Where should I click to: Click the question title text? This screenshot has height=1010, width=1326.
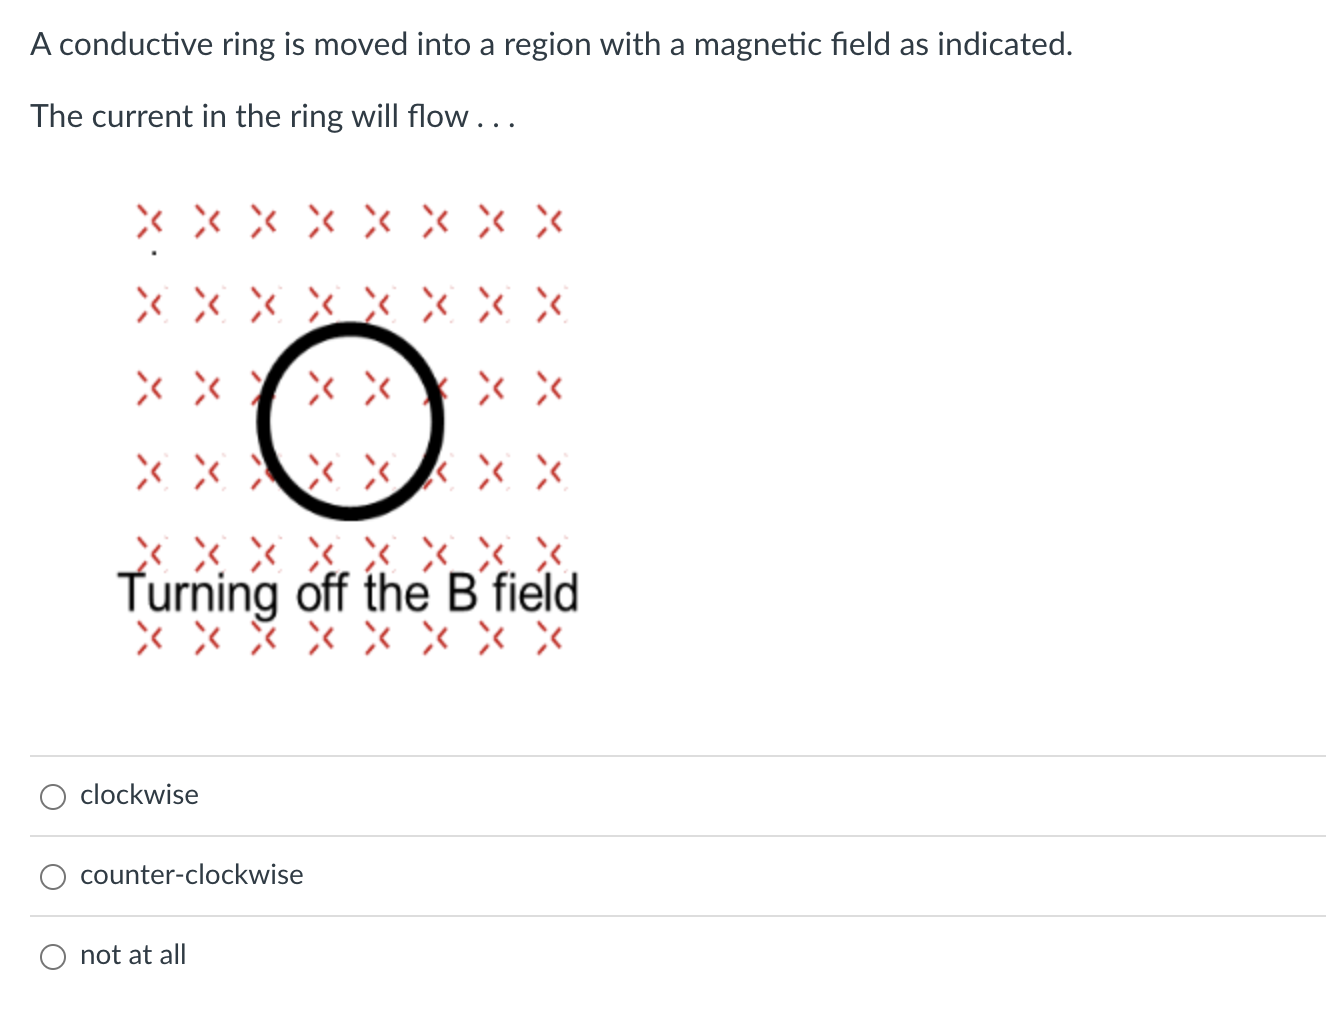(551, 44)
